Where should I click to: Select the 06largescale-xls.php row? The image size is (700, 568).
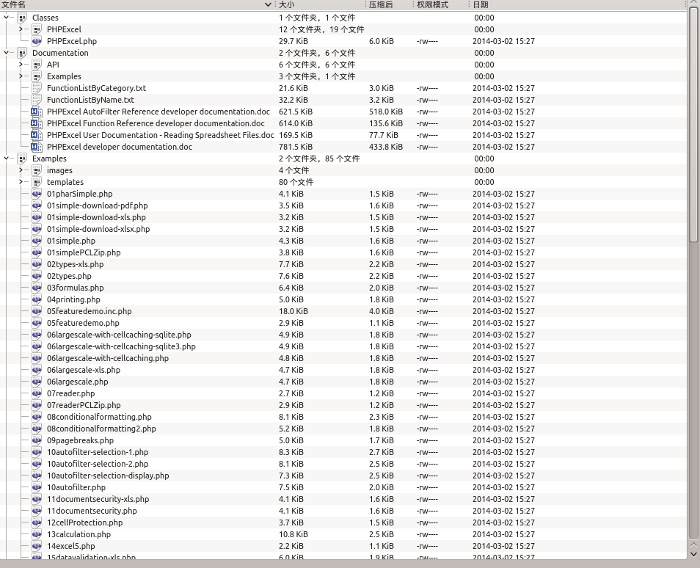[343, 370]
